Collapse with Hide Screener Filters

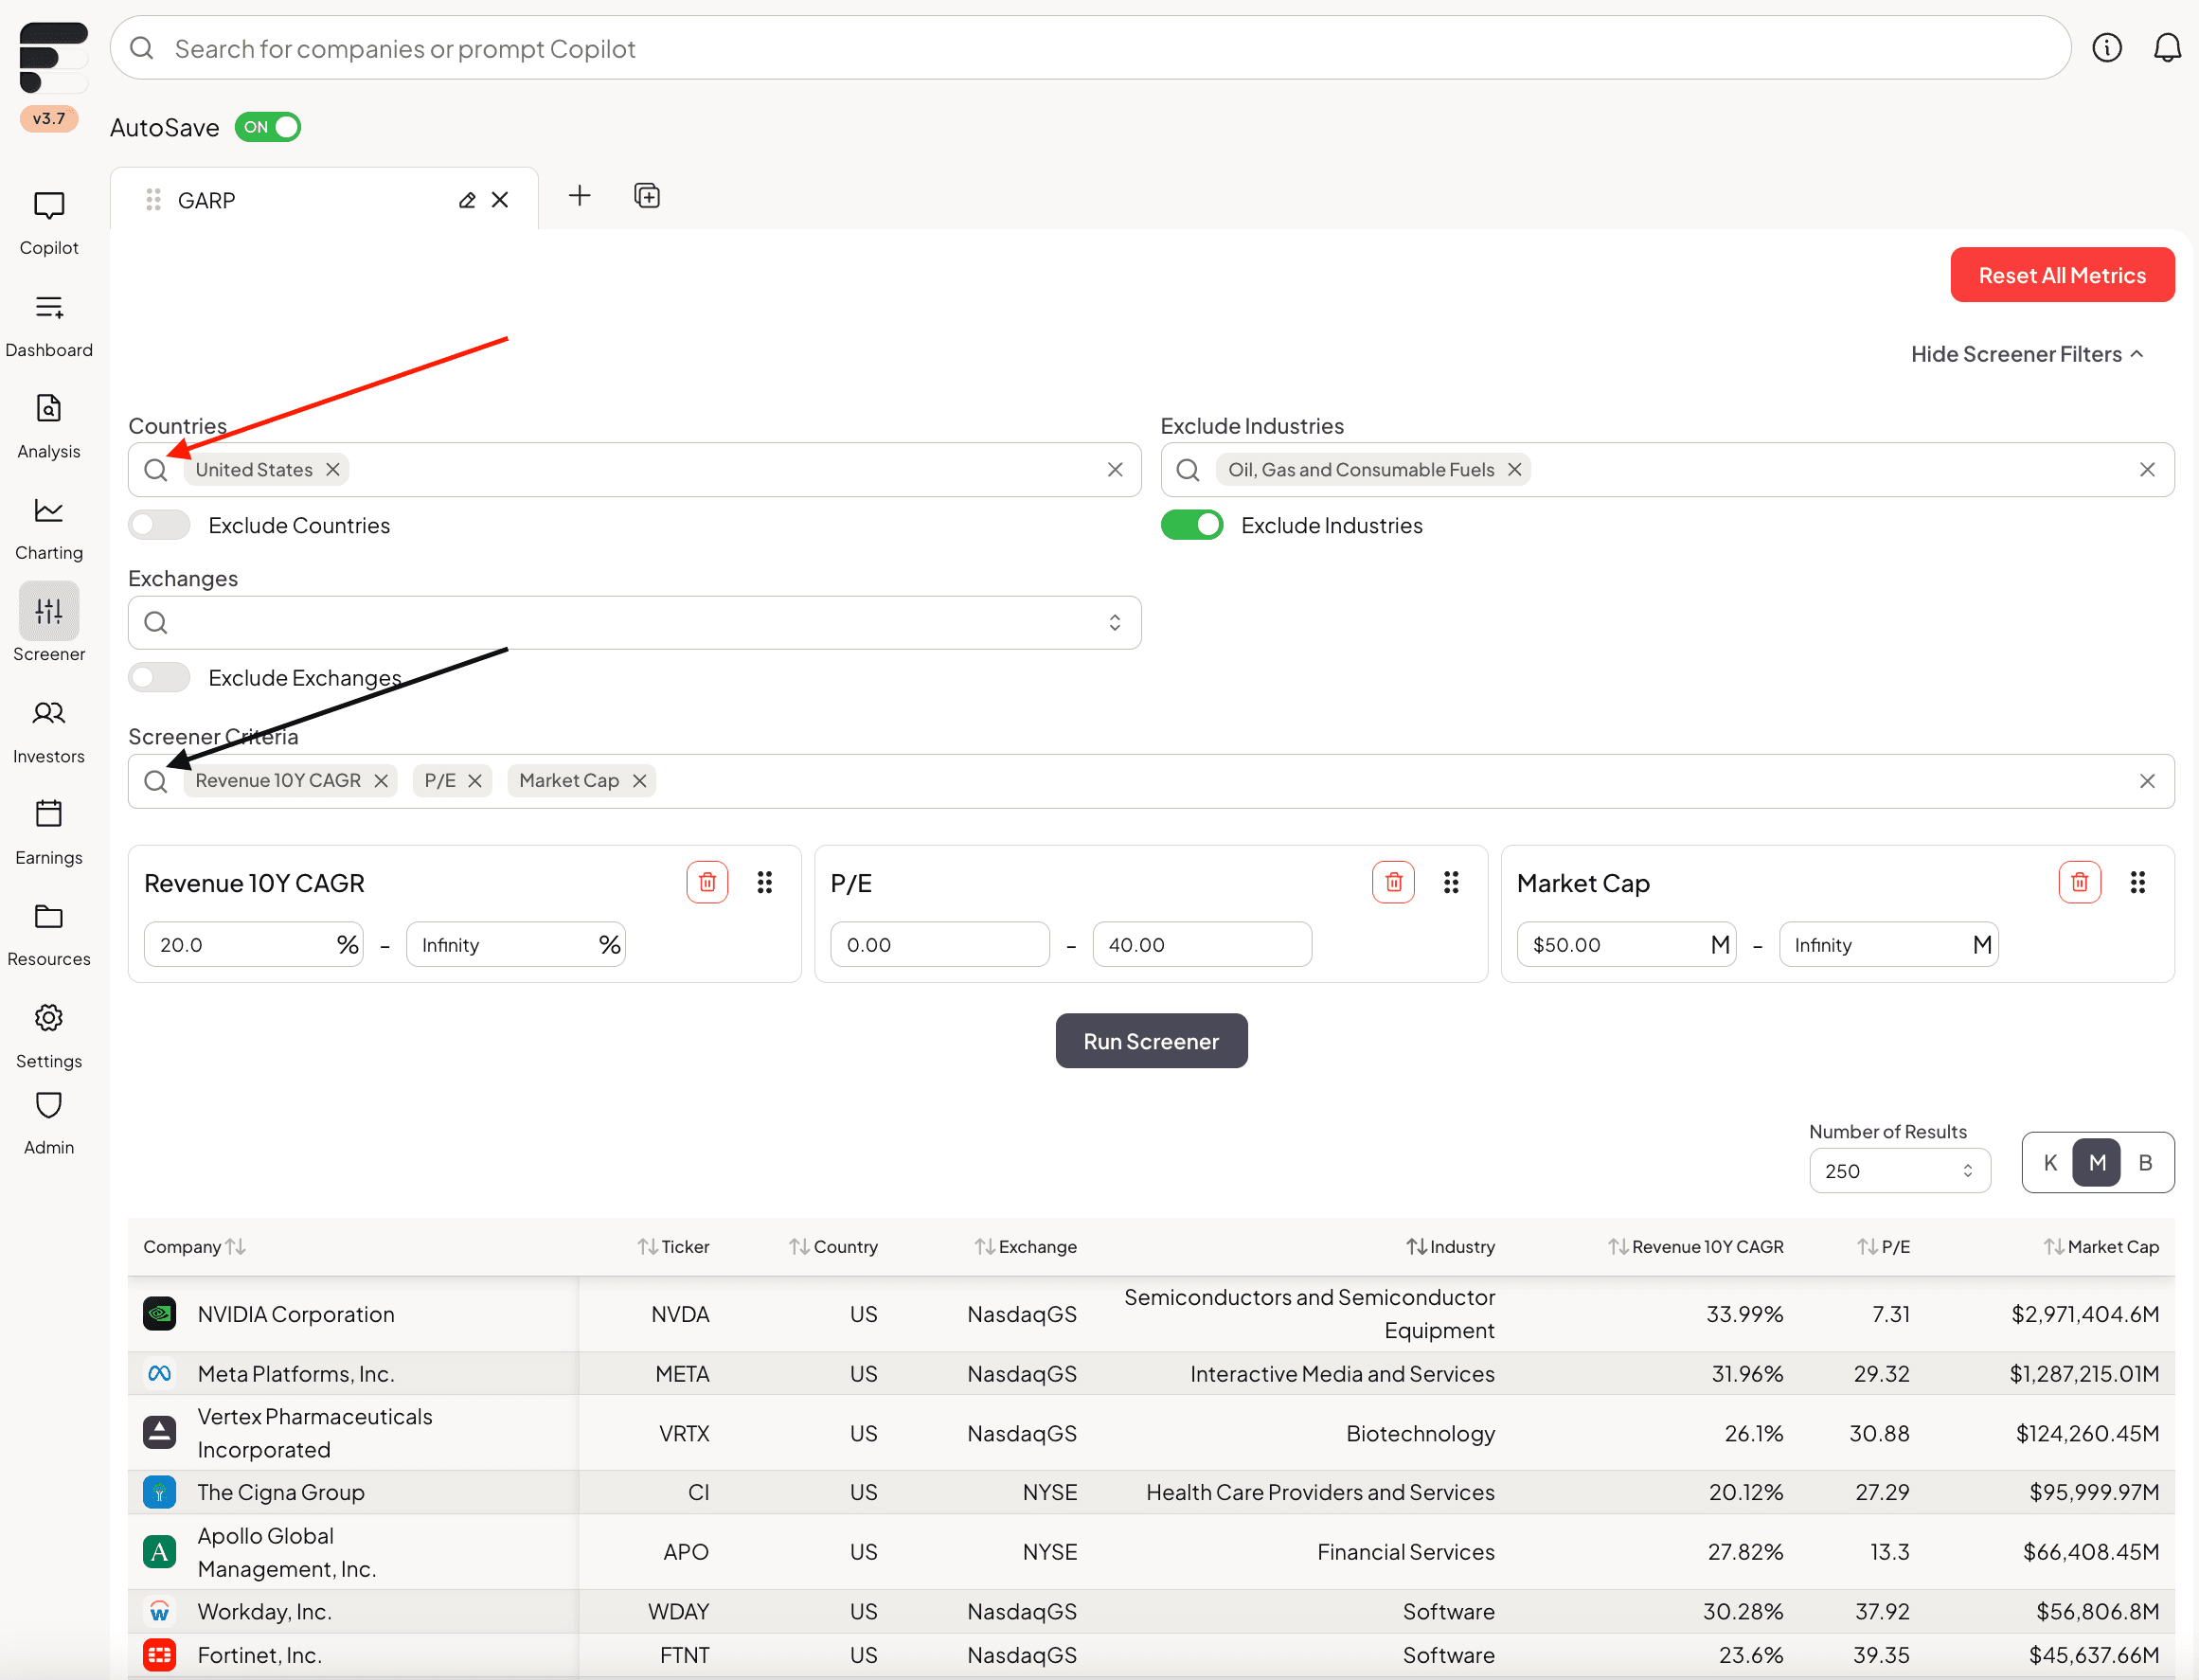(2026, 354)
